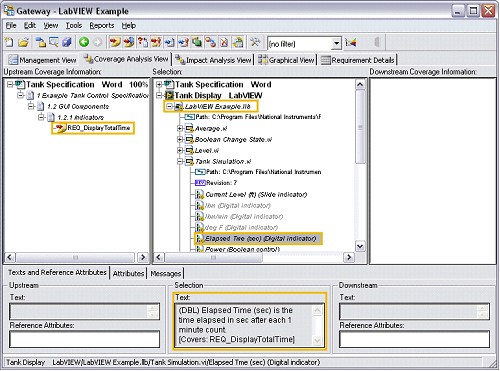Select Elapsed Time (sec) (Digital indicator) item
This screenshot has height=371, width=500.
(260, 239)
